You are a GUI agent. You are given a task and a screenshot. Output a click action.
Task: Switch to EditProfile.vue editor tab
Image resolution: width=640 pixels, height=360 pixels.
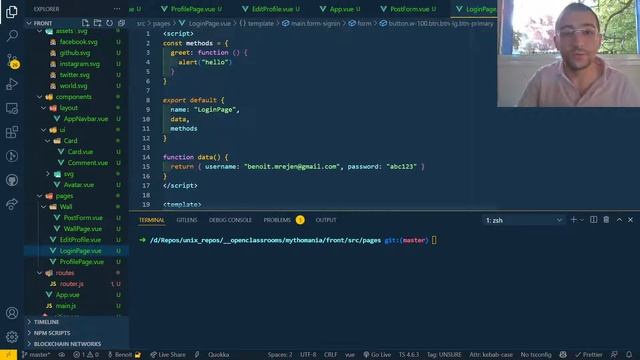tap(271, 9)
